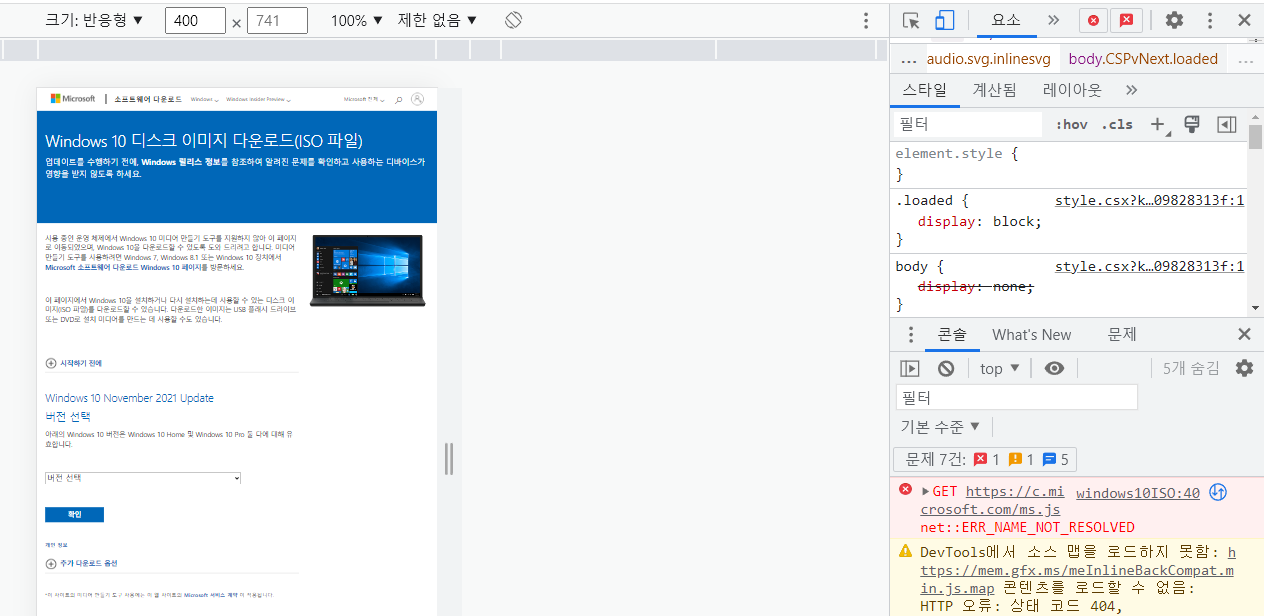Focus the styles 필터 input

pyautogui.click(x=968, y=124)
